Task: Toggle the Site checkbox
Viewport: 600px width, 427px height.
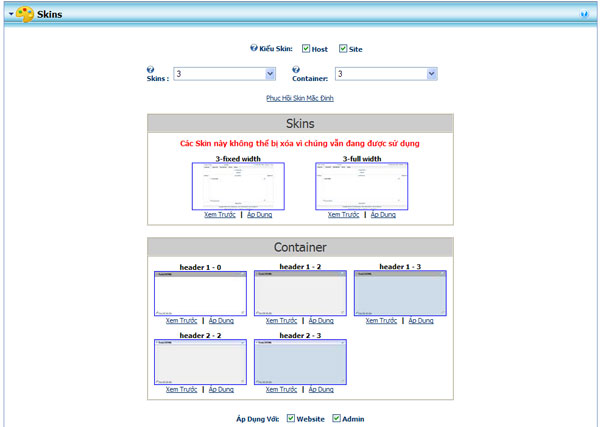Action: click(343, 49)
